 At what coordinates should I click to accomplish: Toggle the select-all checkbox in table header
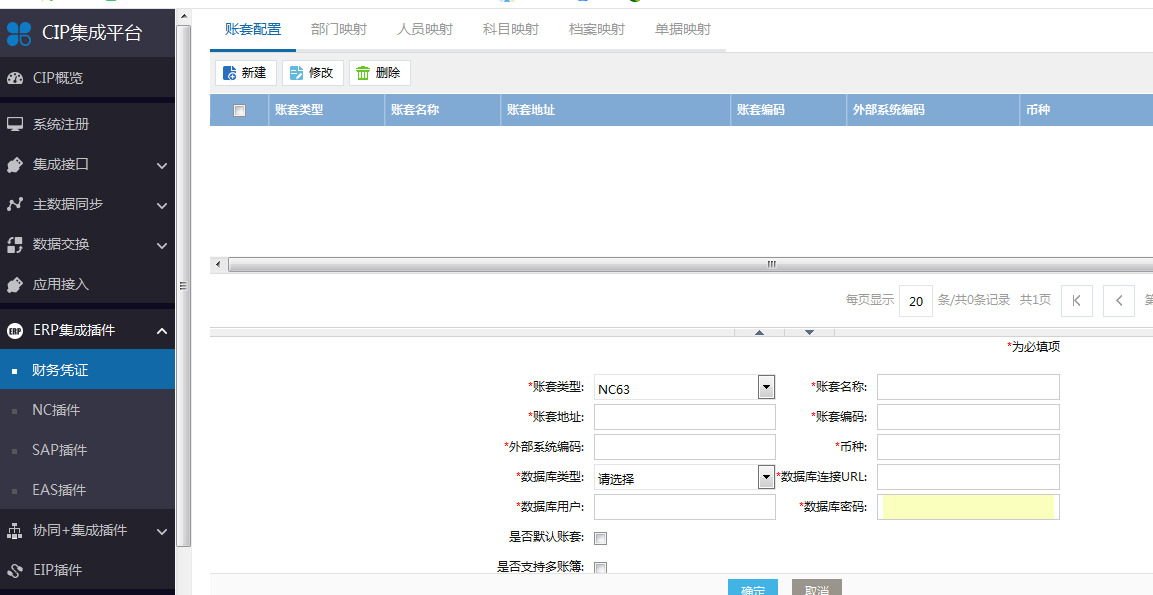[x=239, y=111]
